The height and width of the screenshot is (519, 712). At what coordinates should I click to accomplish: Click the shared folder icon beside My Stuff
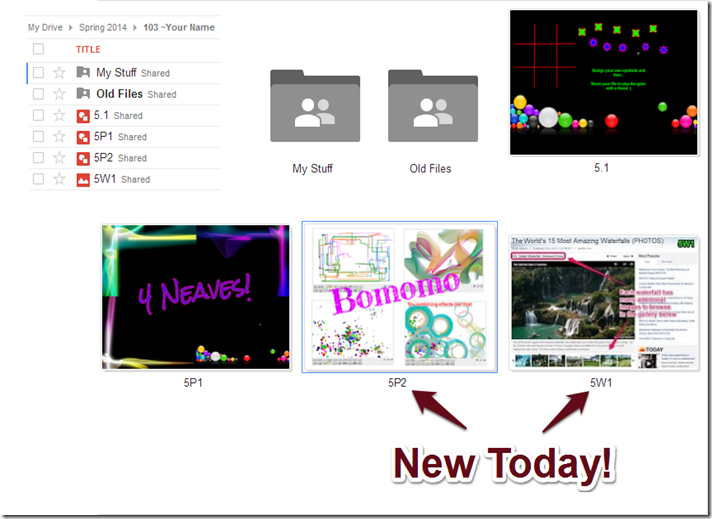(x=83, y=72)
